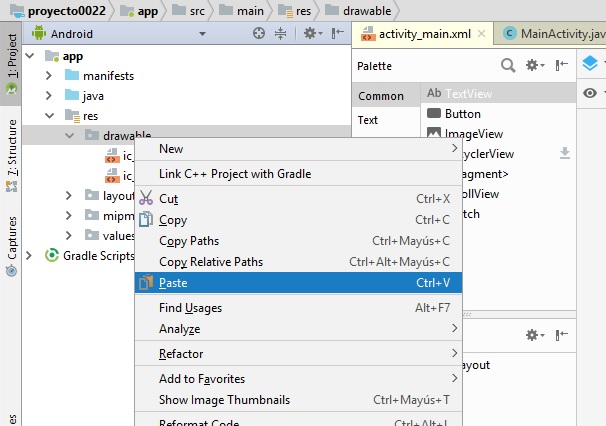Click the collapse all icon in Project panel
Screen dimensions: 606x426
[x=281, y=33]
